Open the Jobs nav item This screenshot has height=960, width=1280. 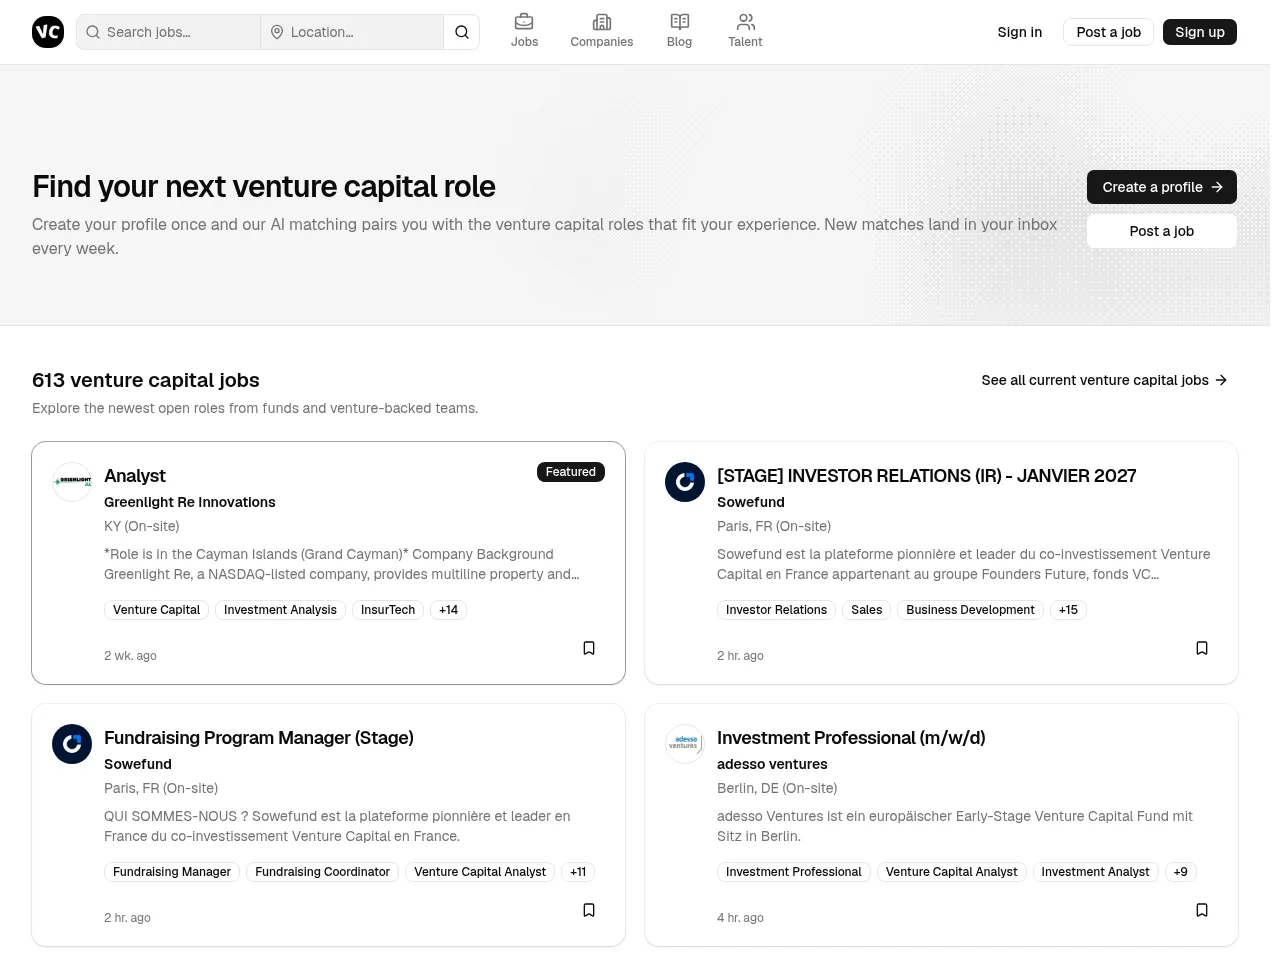(524, 31)
